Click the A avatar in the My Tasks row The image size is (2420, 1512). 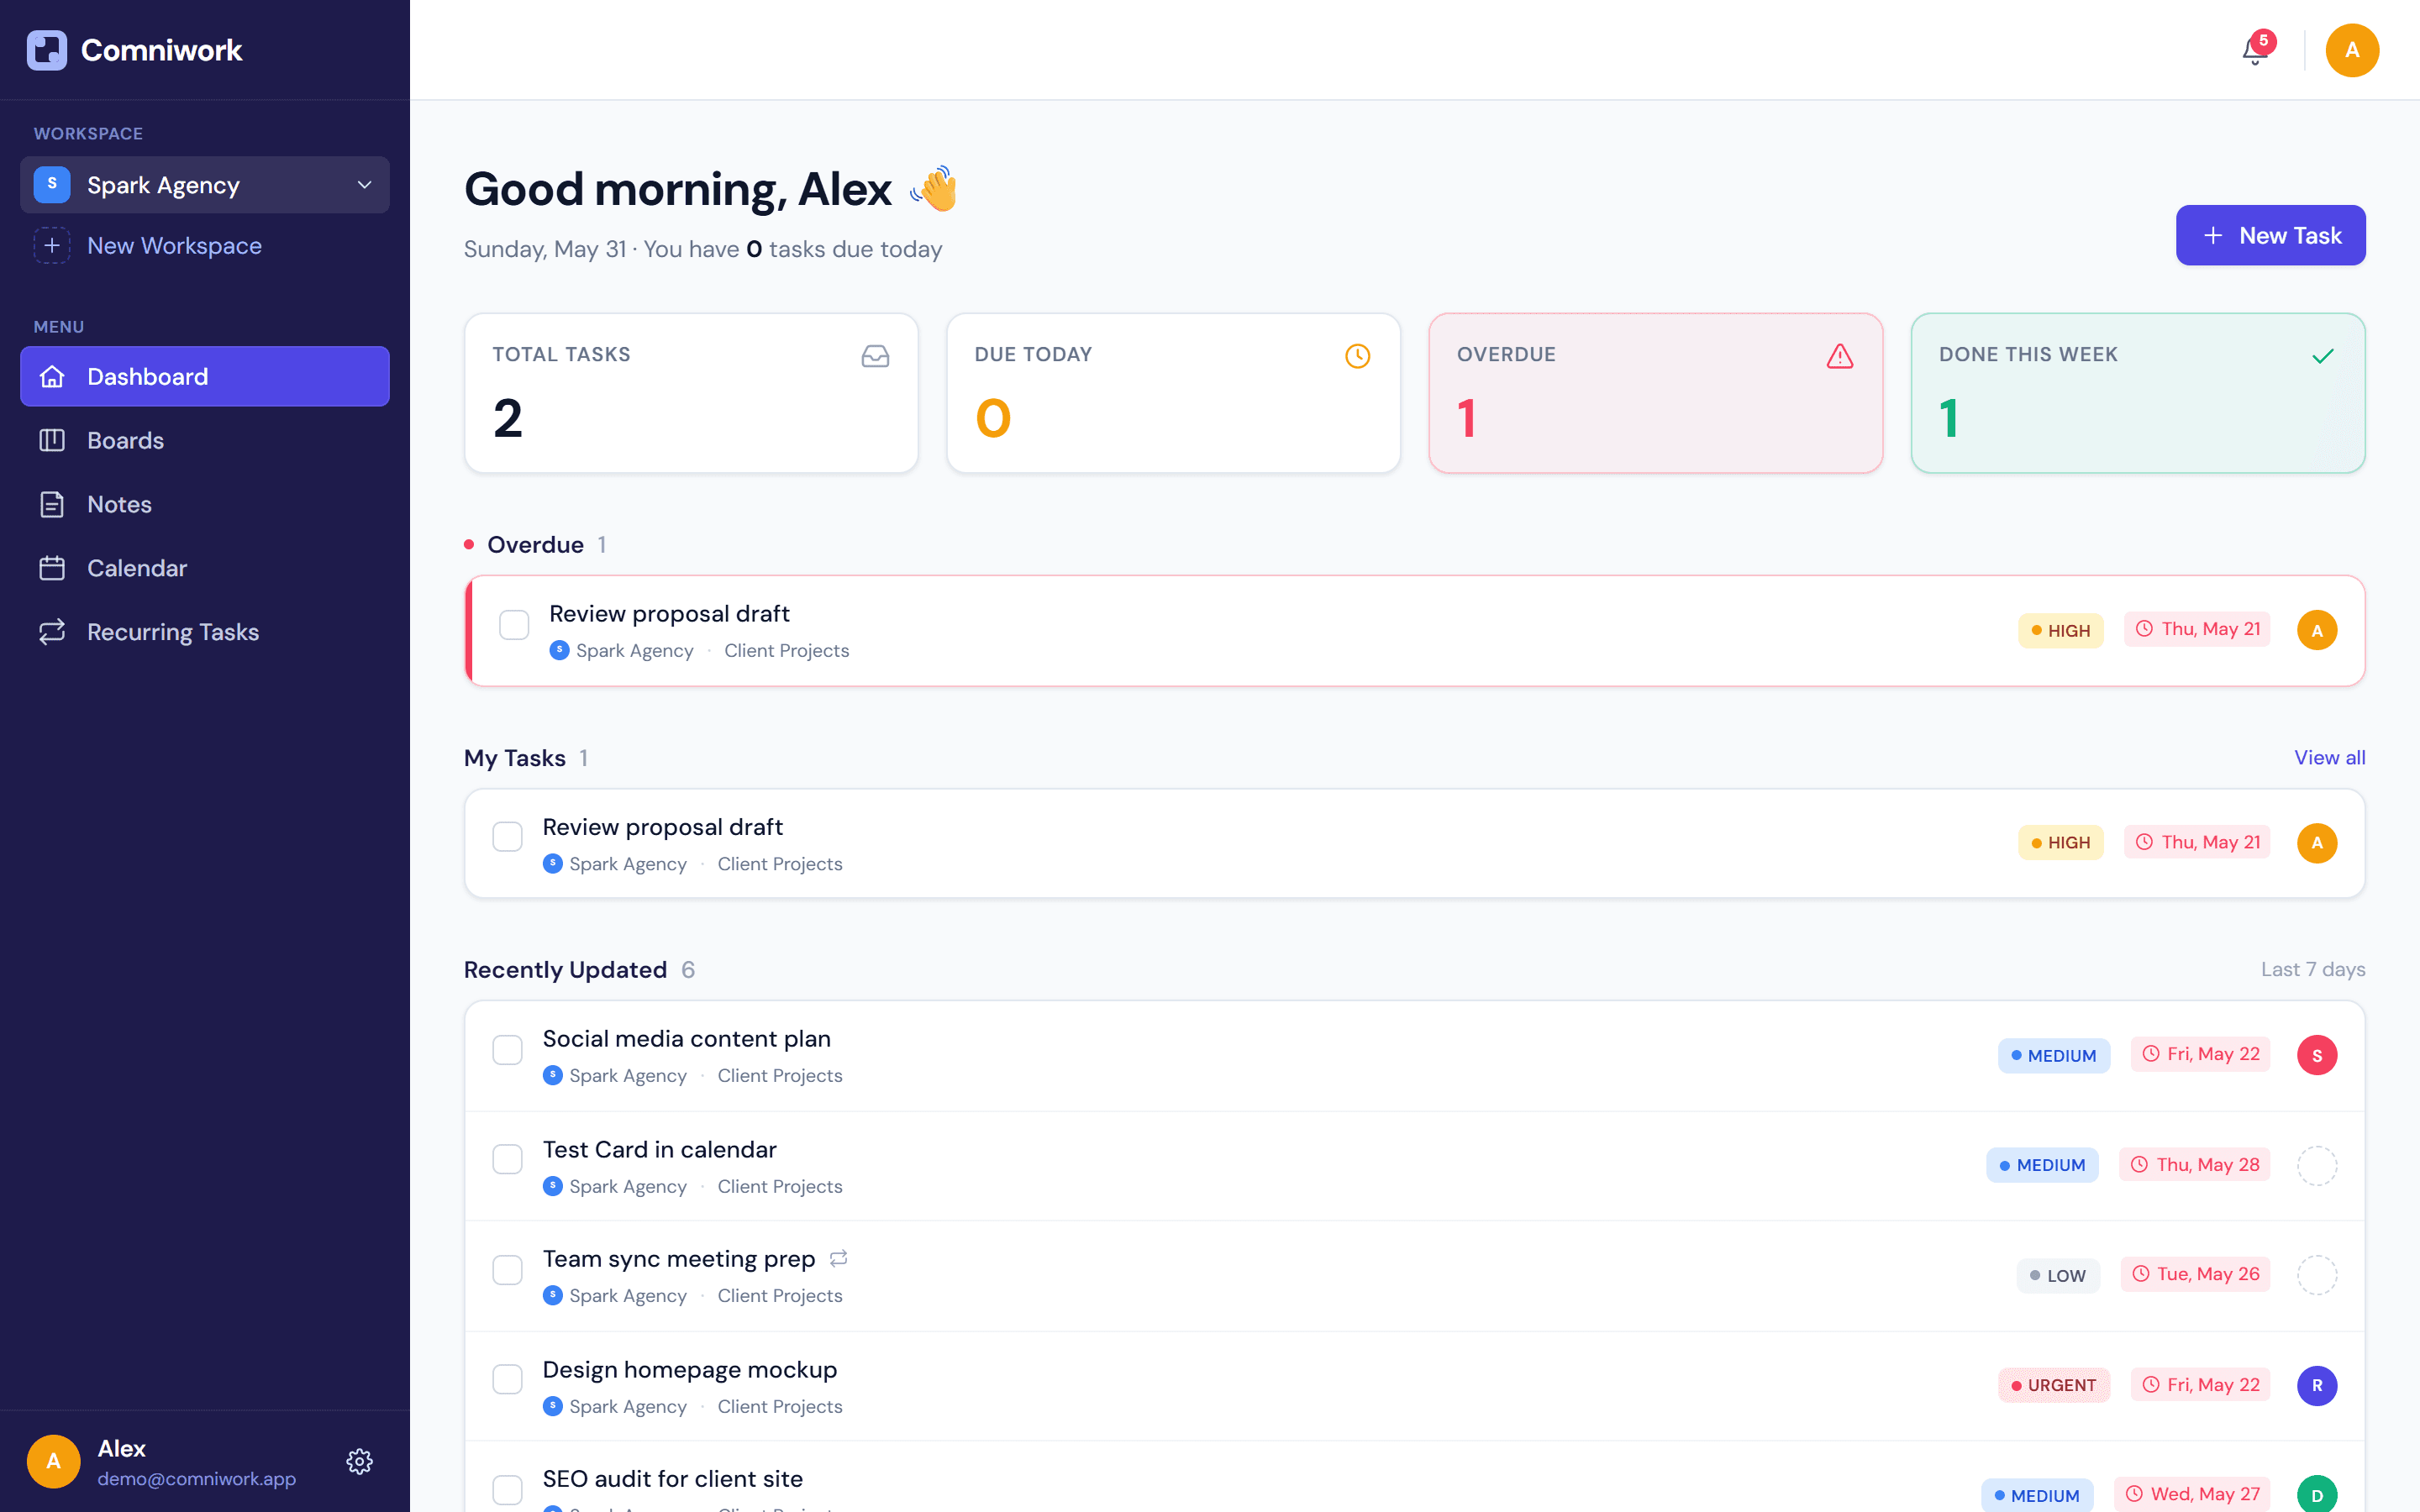tap(2316, 843)
